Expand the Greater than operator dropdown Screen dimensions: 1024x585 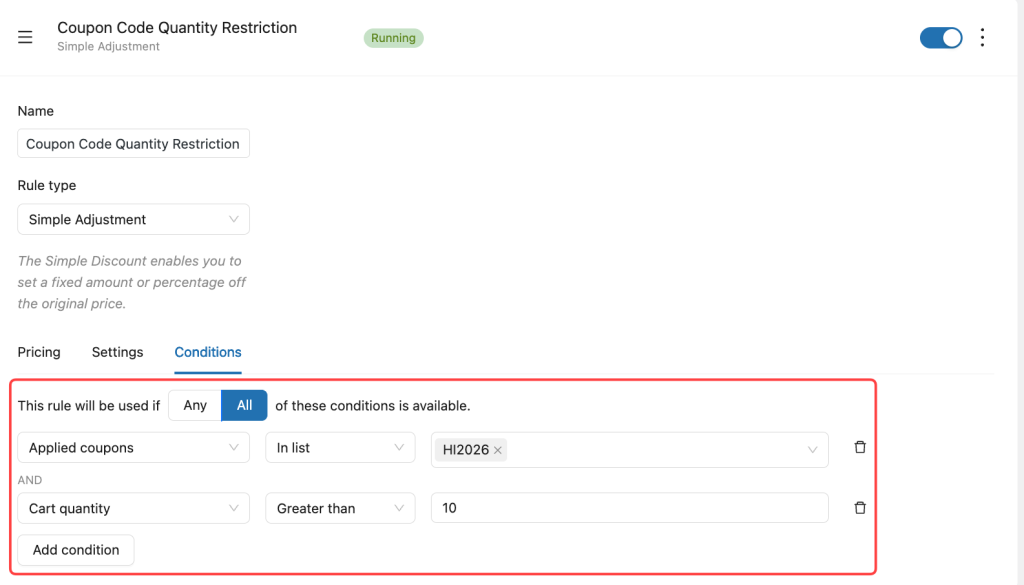[340, 508]
